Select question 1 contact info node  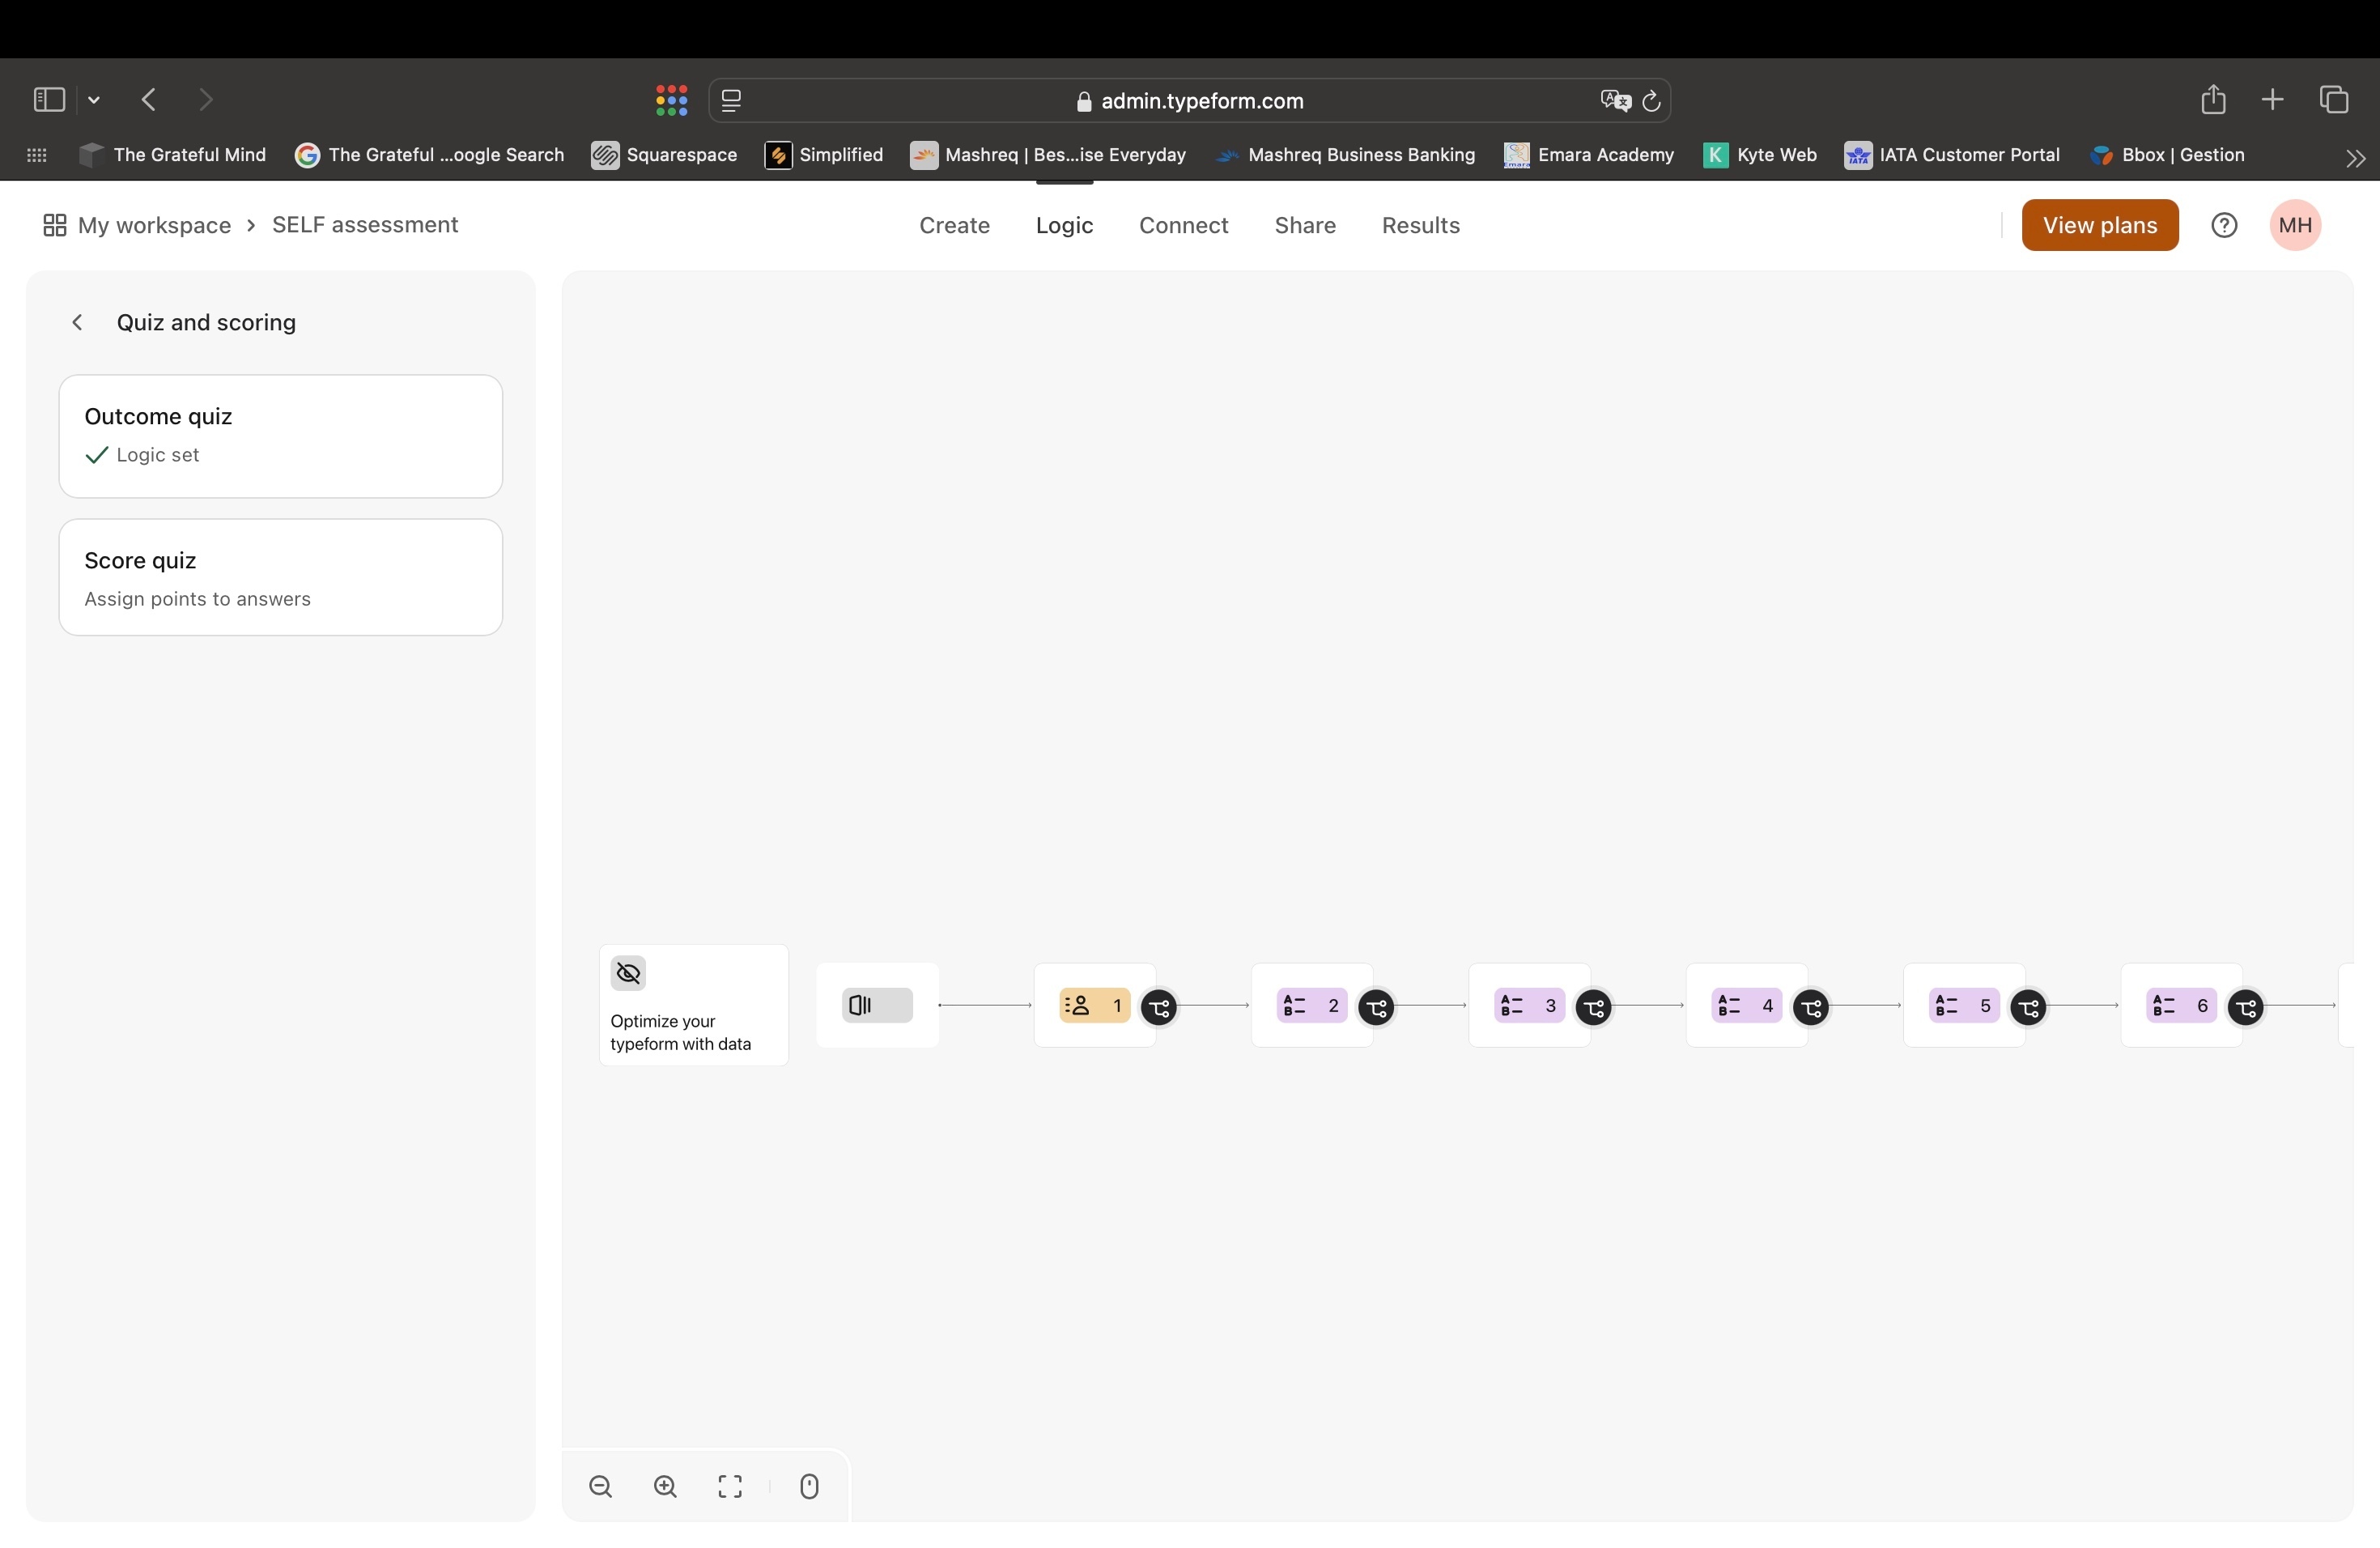pos(1094,1005)
